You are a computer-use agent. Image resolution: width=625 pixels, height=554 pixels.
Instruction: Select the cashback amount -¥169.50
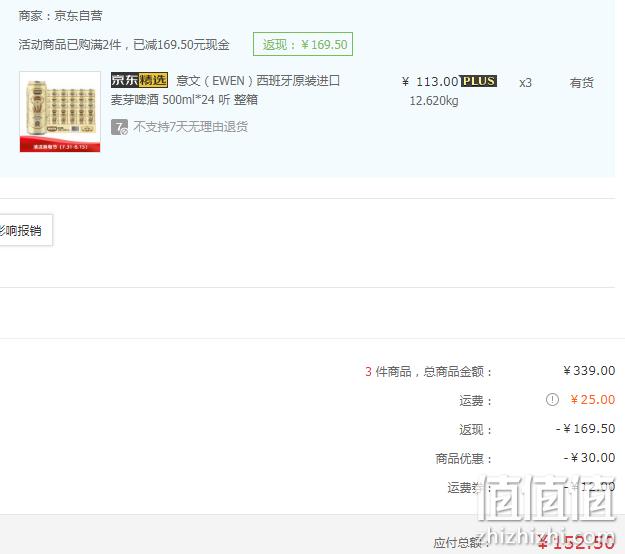coord(586,429)
